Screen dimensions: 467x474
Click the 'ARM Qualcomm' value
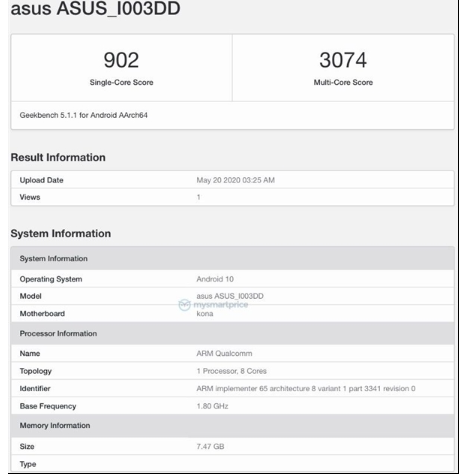[224, 354]
